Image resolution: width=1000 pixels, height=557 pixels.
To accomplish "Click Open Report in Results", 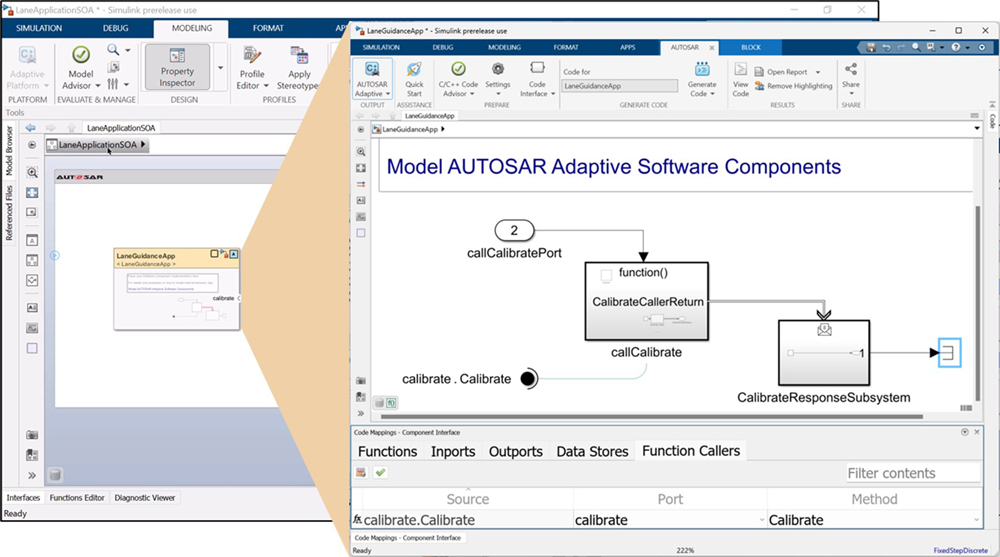I will (x=787, y=72).
